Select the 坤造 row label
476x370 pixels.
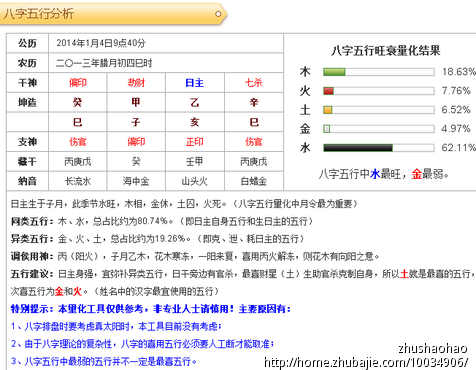pos(27,102)
